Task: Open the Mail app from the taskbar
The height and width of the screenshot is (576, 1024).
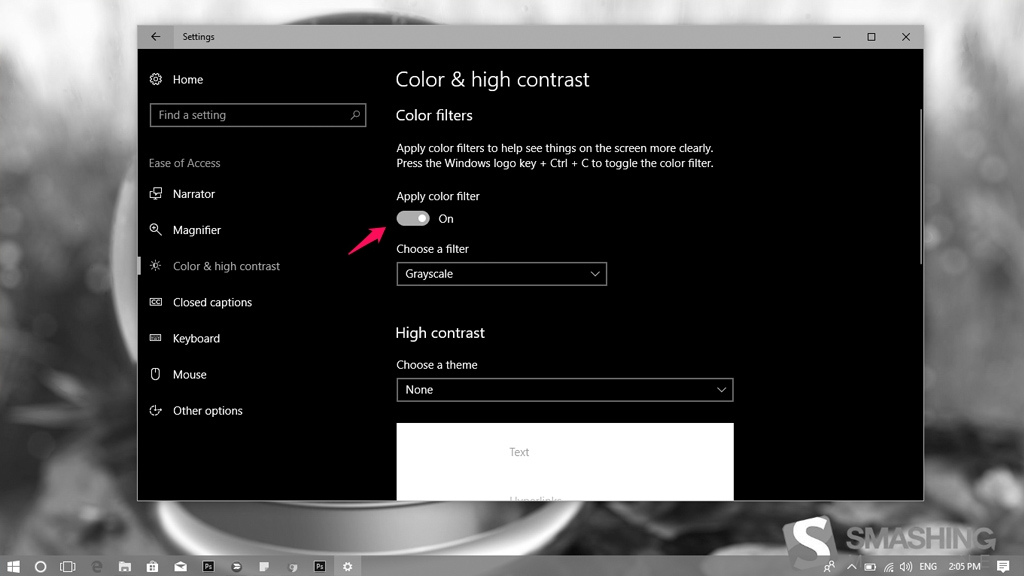Action: tap(180, 566)
